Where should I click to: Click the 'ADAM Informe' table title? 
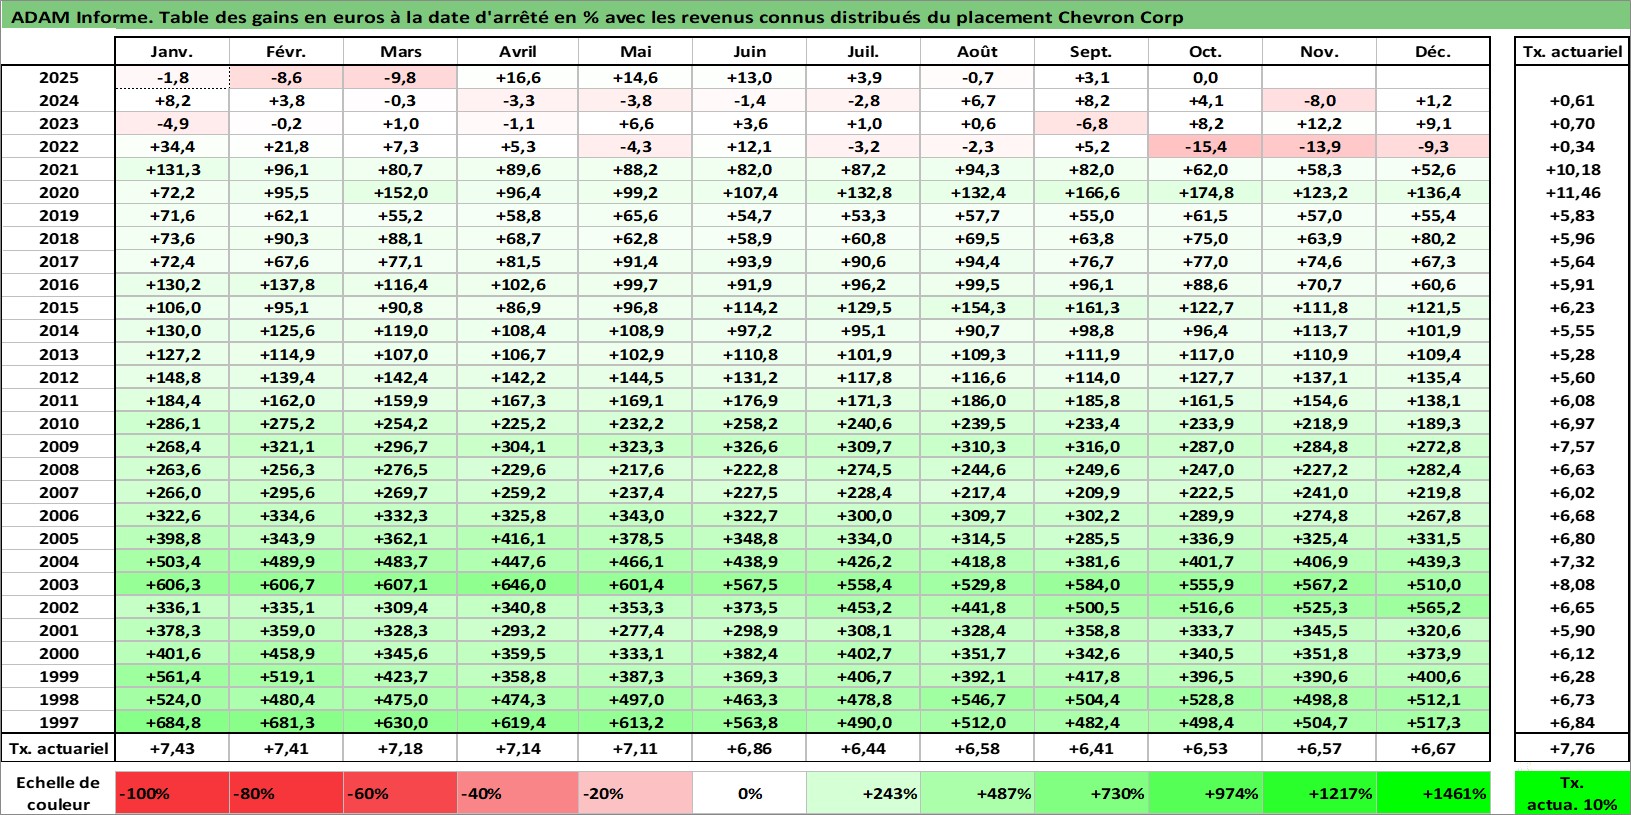pos(597,17)
